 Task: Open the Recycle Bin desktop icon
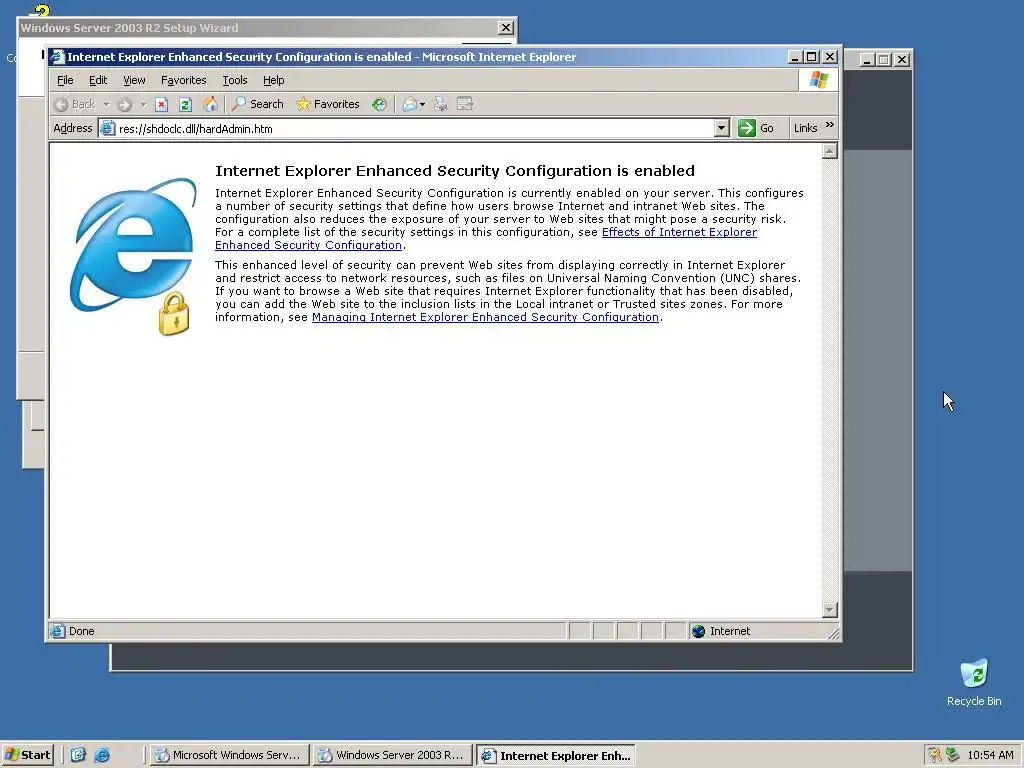(x=974, y=682)
